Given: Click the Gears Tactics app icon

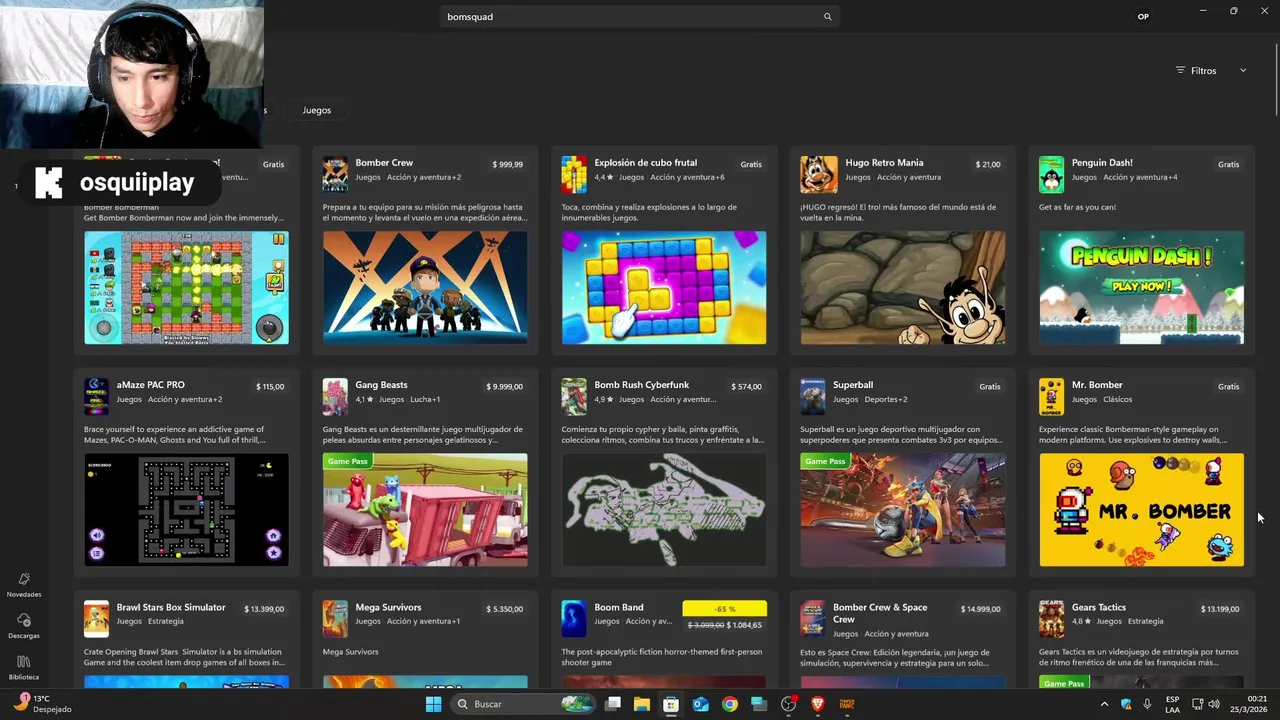Looking at the screenshot, I should [1051, 619].
